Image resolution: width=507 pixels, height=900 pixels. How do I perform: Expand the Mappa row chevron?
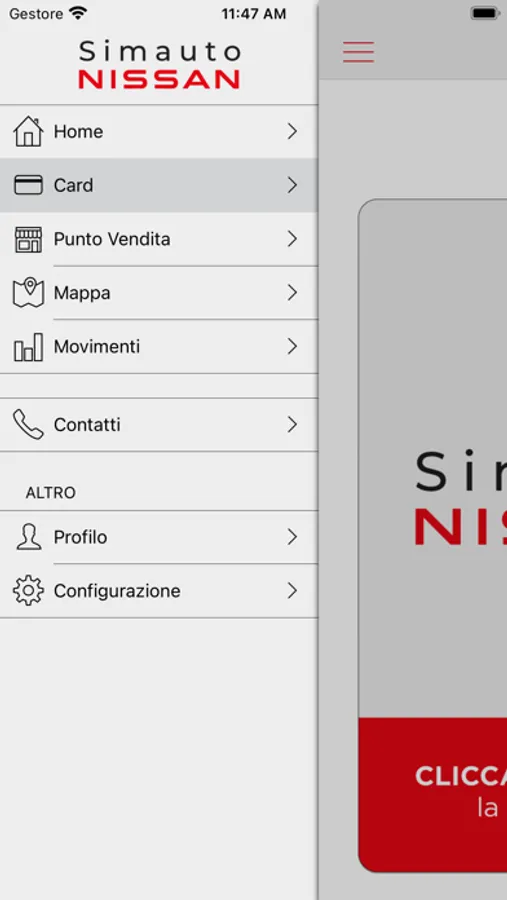[x=292, y=293]
